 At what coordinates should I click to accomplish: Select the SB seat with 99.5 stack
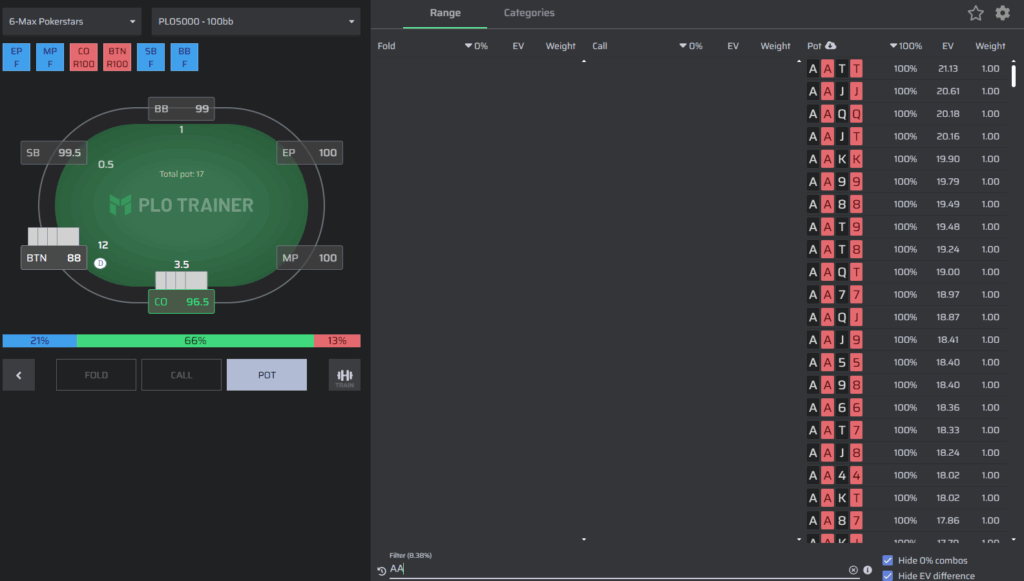54,153
